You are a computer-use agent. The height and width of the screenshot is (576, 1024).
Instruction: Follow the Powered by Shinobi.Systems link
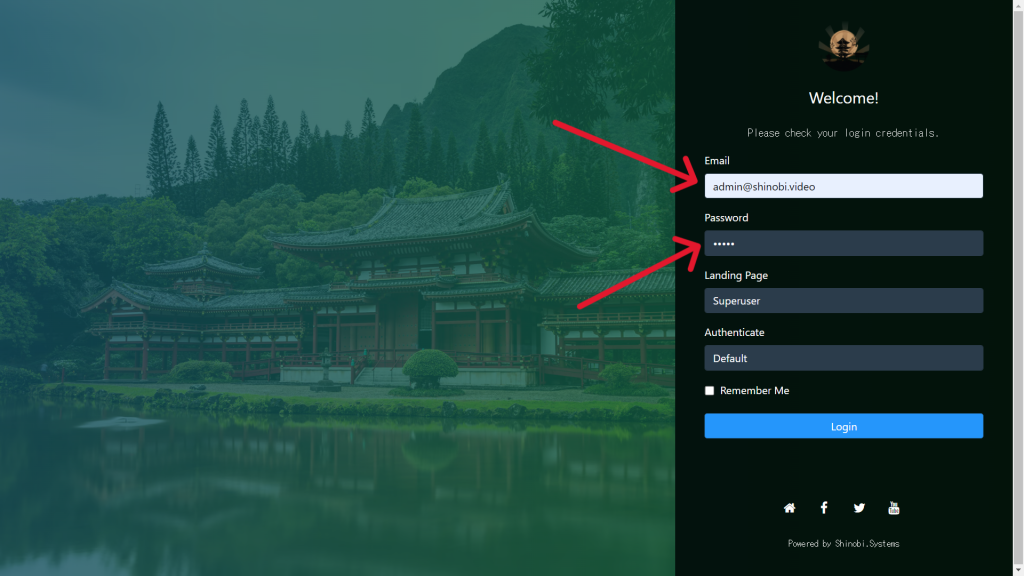[843, 543]
